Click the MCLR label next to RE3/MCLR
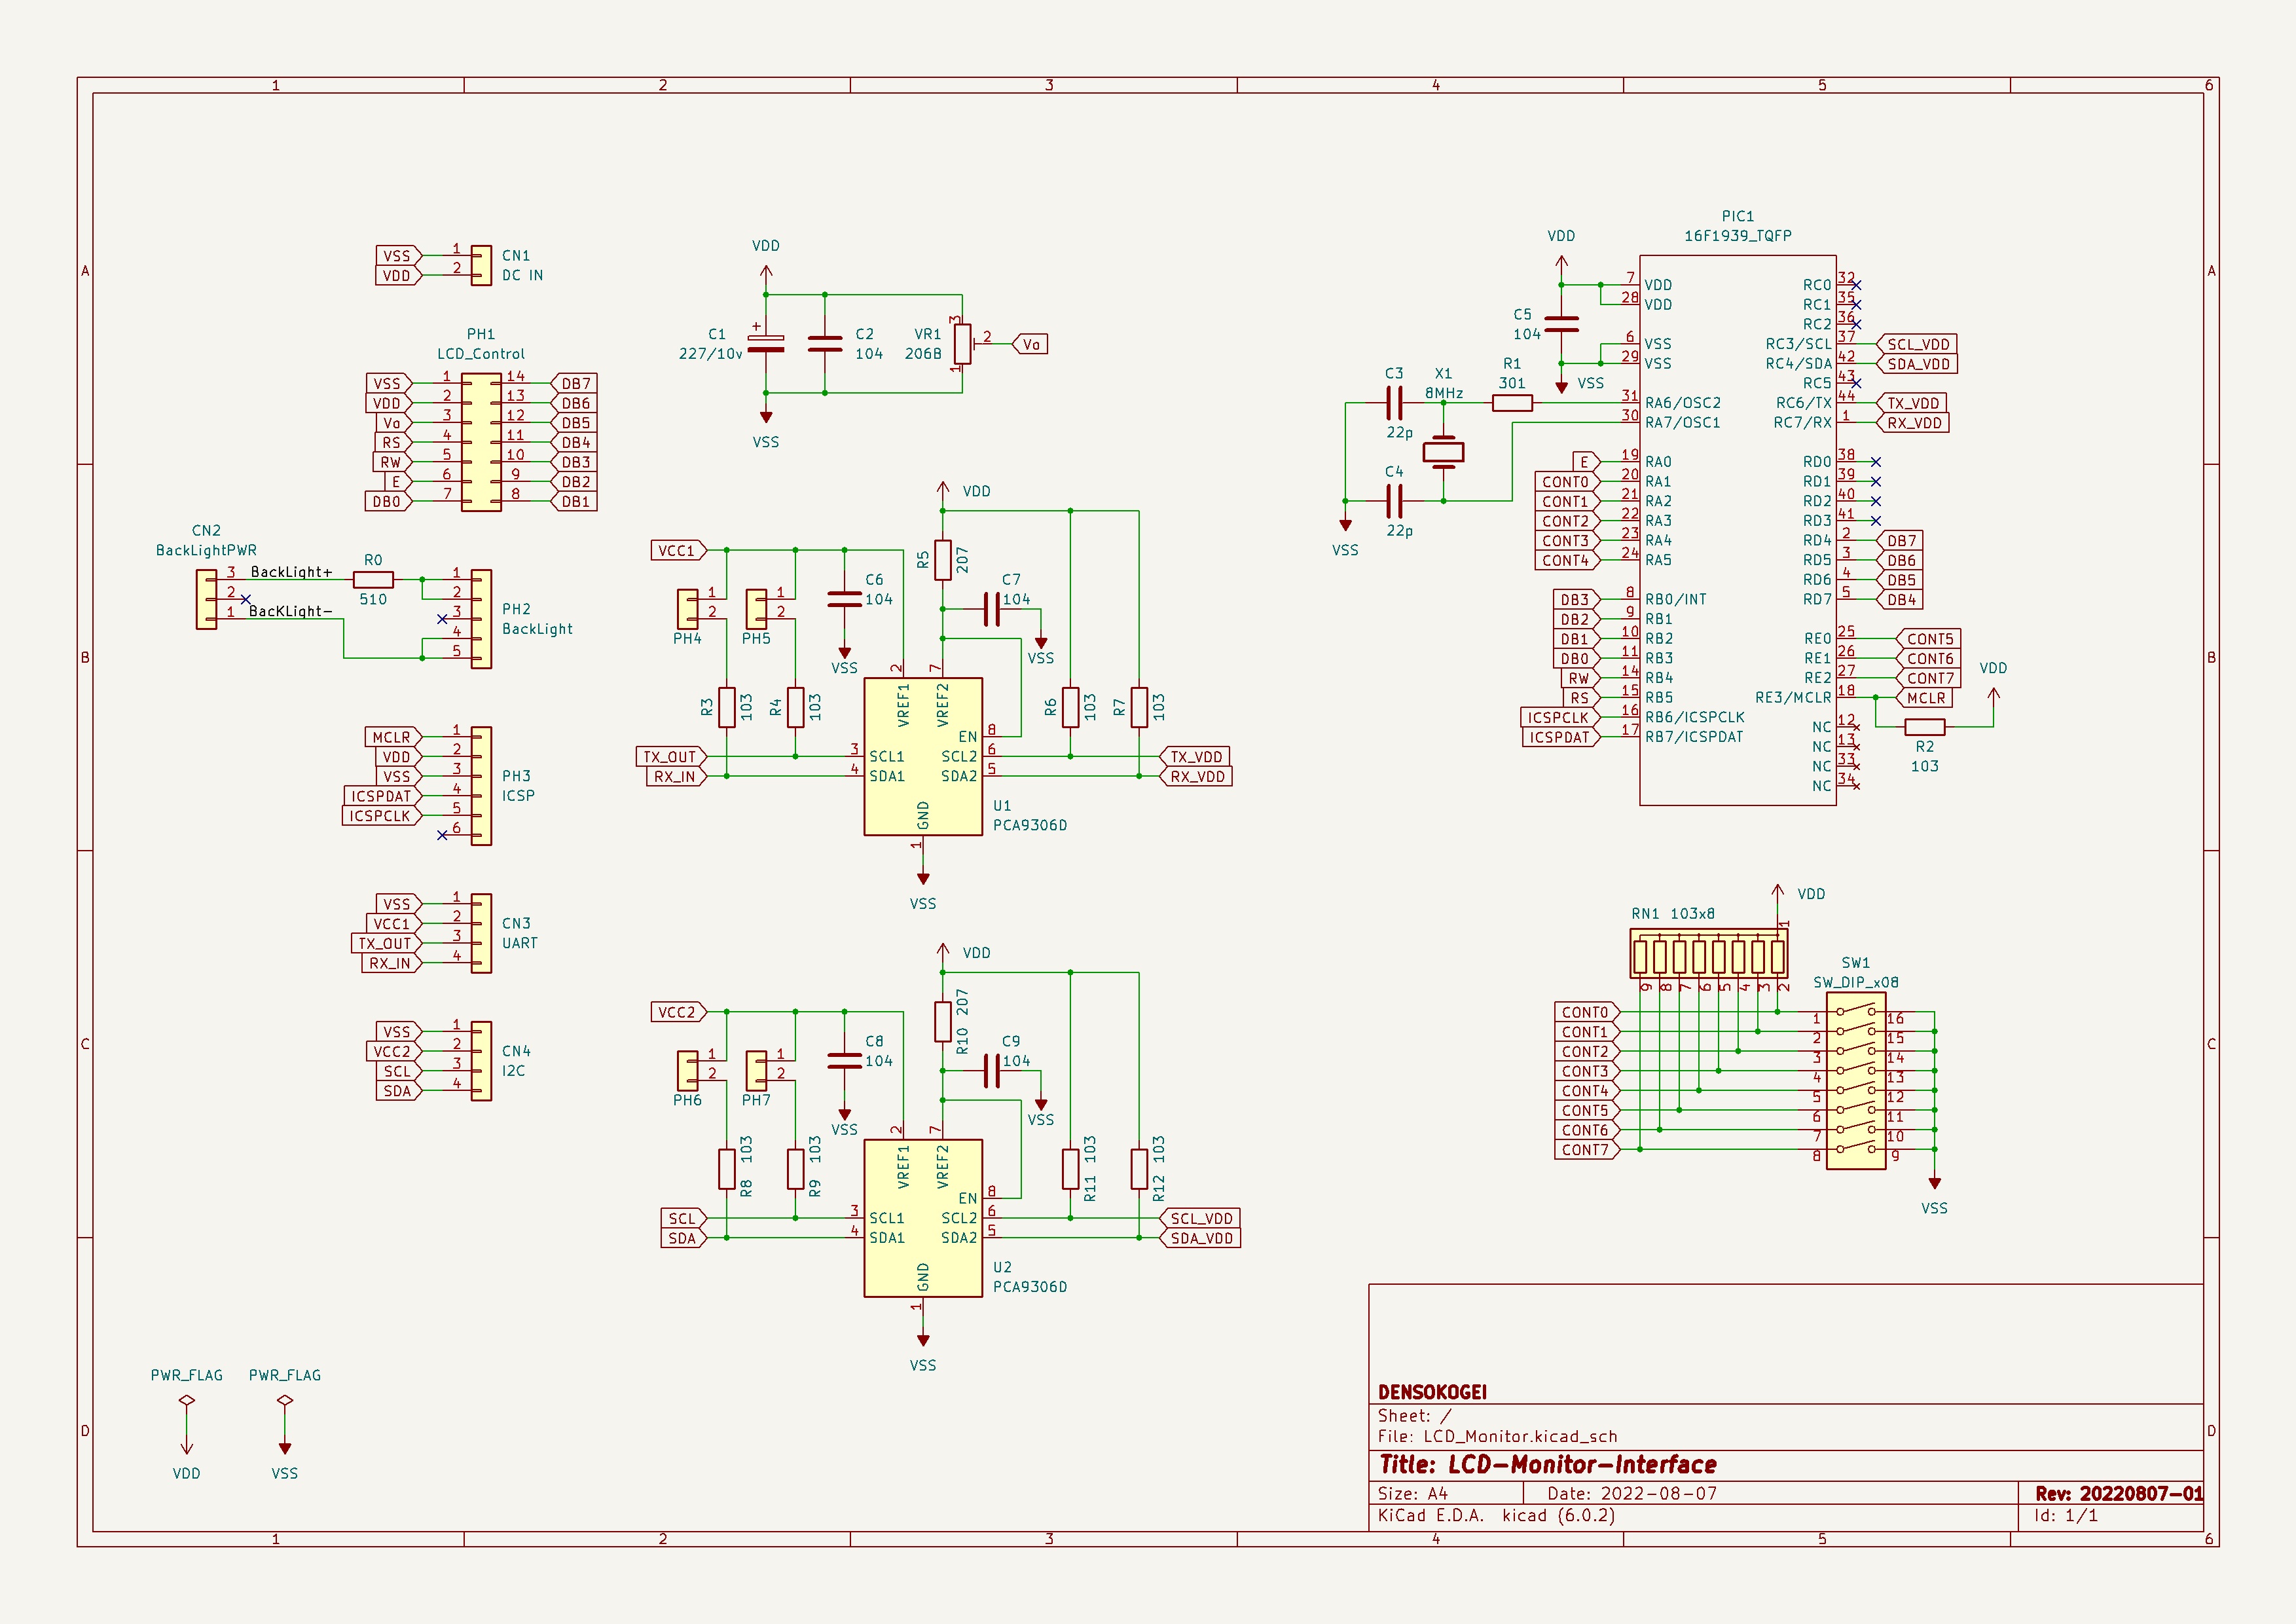2296x1624 pixels. tap(1924, 698)
